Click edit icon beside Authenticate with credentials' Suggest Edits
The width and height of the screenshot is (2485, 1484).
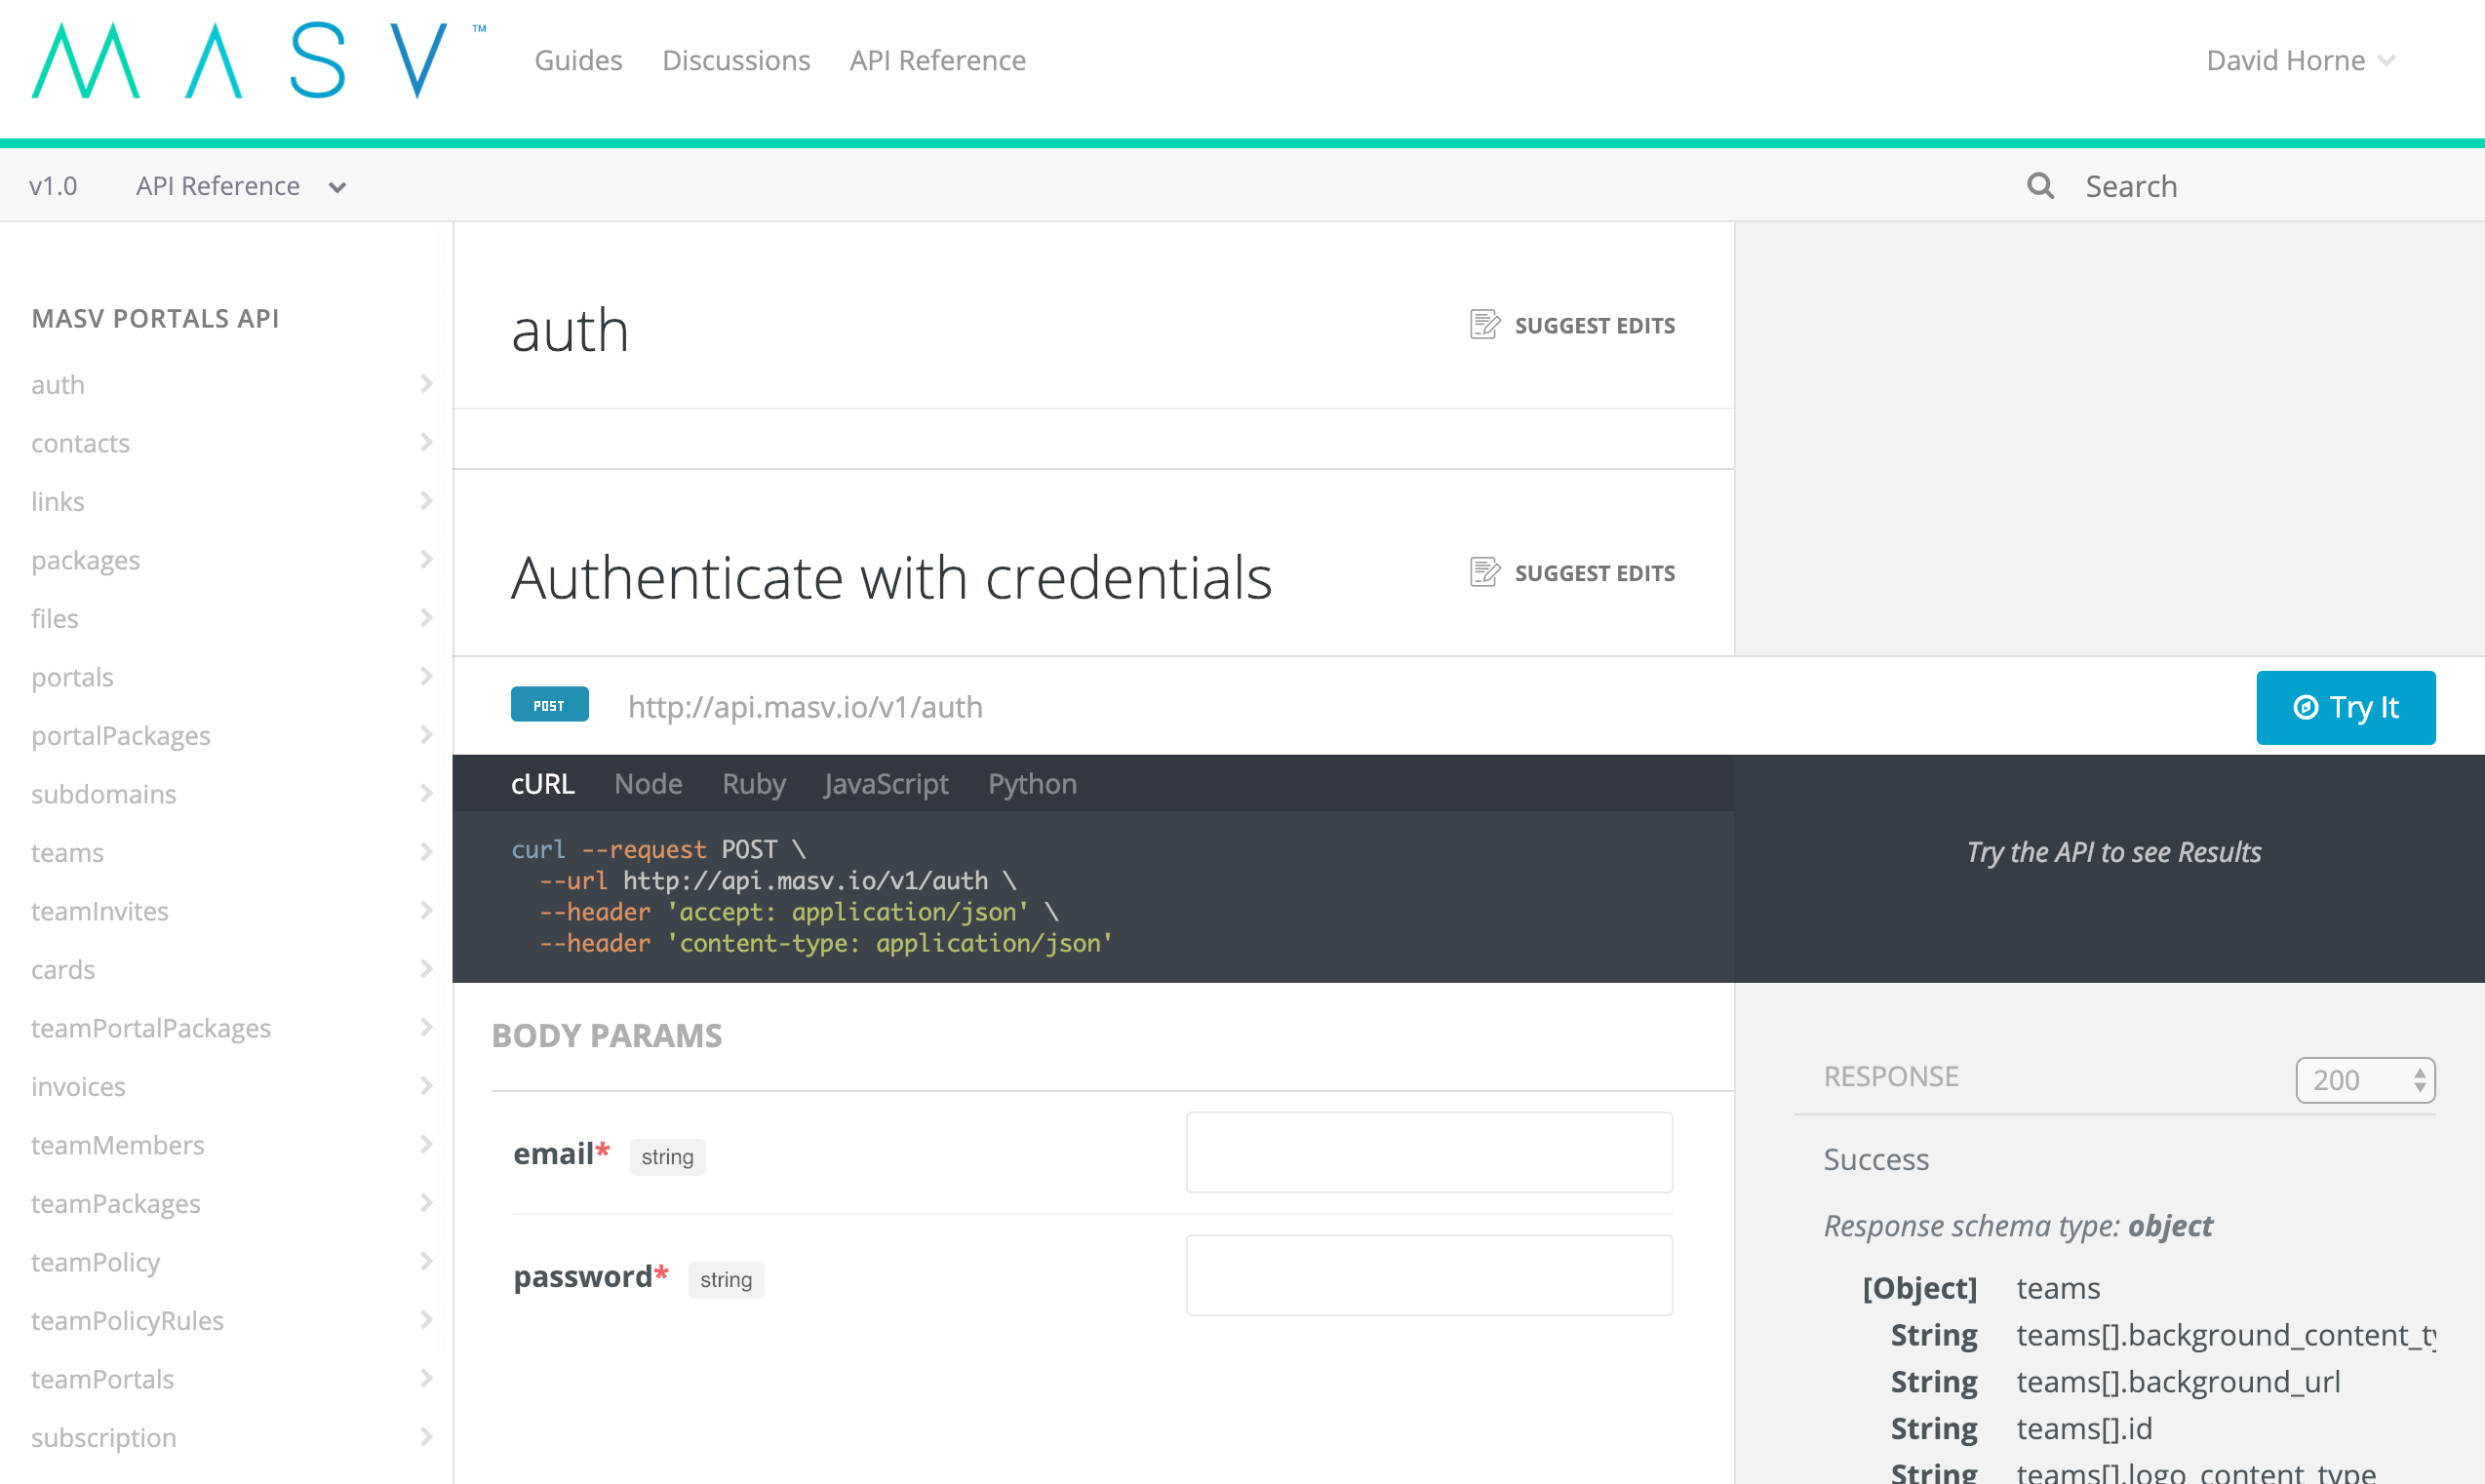(x=1485, y=572)
